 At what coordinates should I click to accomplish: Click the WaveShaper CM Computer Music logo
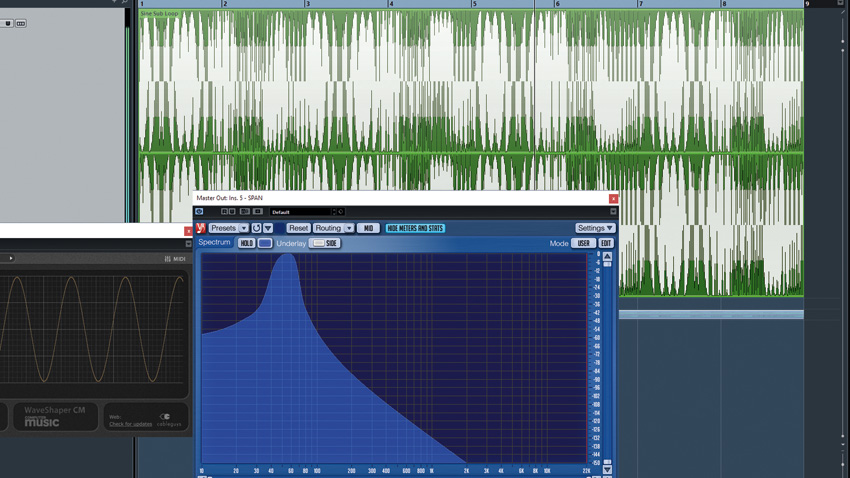(x=55, y=416)
